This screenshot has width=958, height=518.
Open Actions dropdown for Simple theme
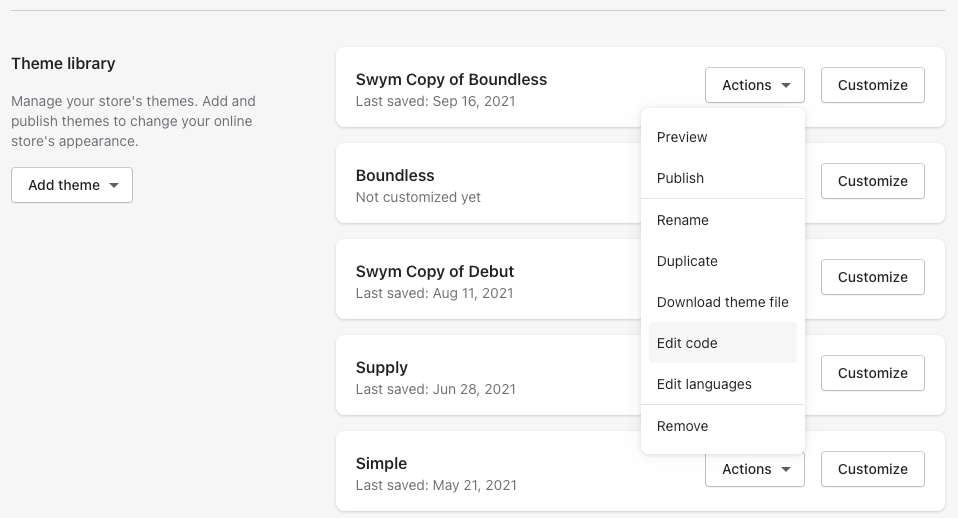point(754,469)
